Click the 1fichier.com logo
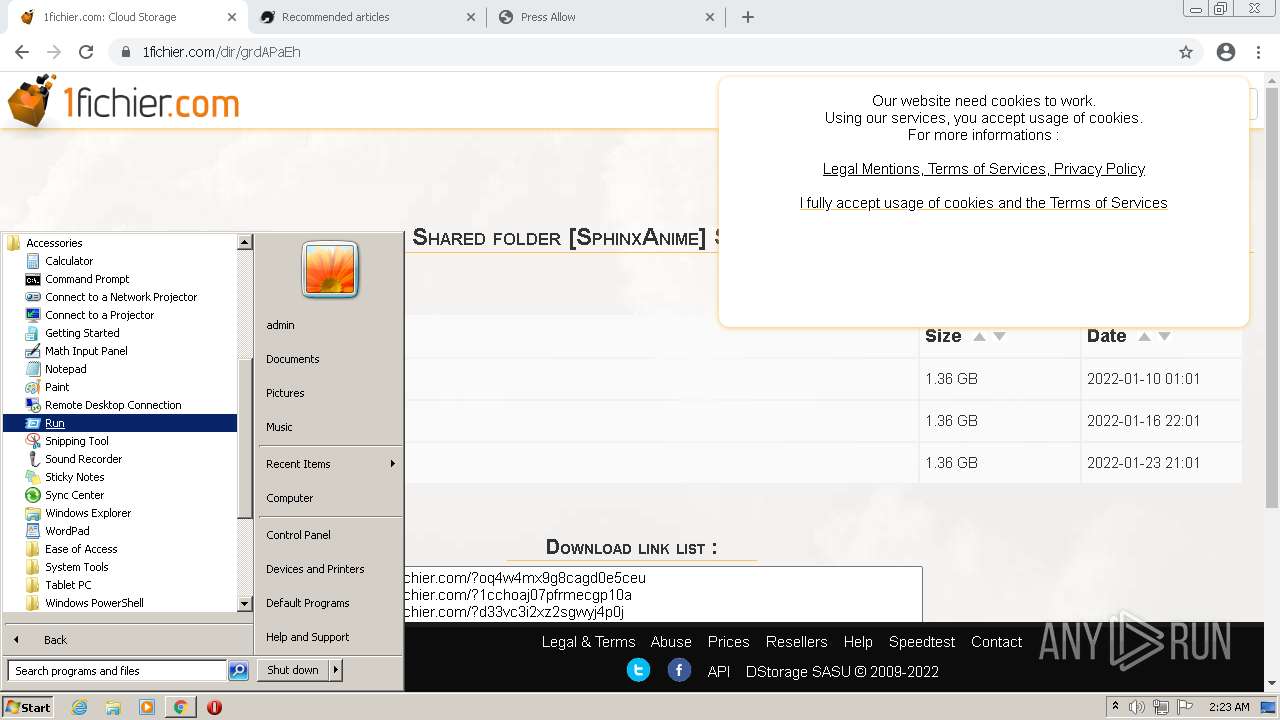This screenshot has width=1280, height=720. pos(123,102)
